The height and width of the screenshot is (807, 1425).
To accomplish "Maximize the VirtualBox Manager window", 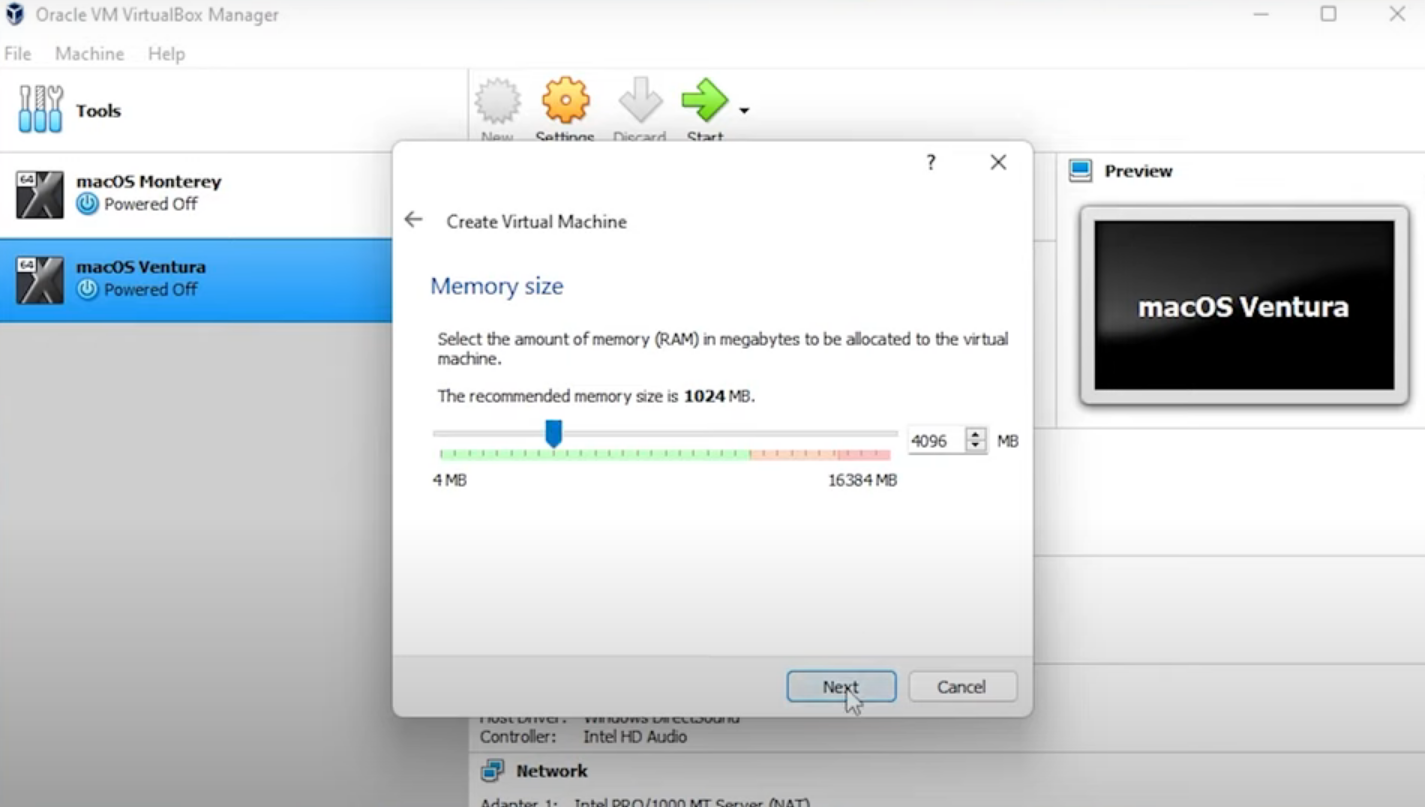I will click(1328, 14).
